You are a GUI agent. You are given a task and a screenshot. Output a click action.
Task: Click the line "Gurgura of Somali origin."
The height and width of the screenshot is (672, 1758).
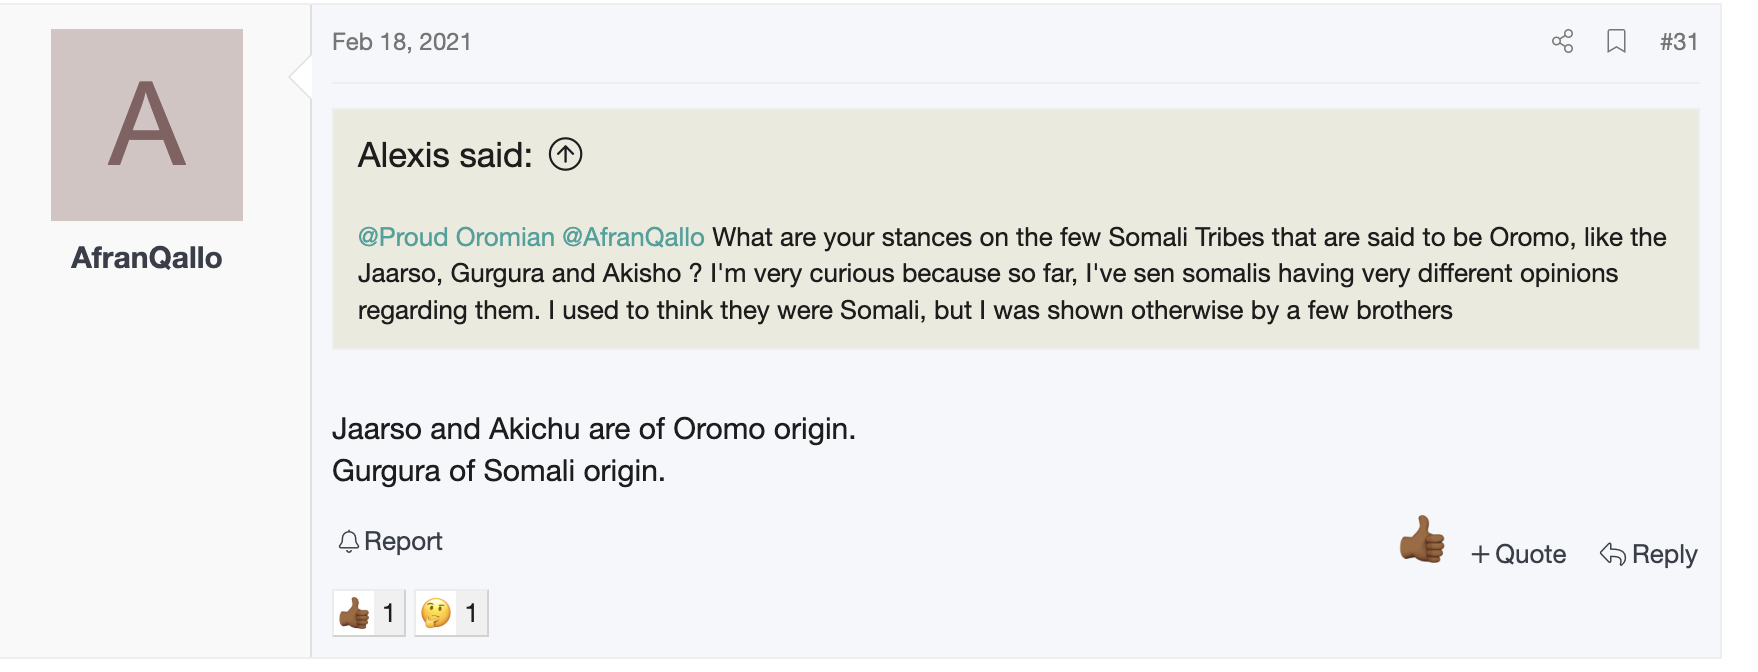click(498, 471)
